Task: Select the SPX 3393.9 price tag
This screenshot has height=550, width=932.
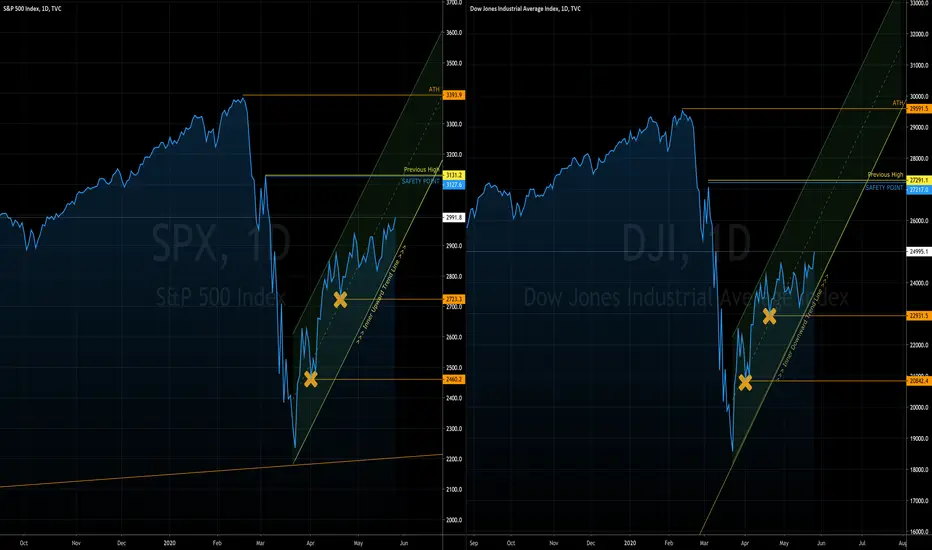Action: click(x=454, y=95)
